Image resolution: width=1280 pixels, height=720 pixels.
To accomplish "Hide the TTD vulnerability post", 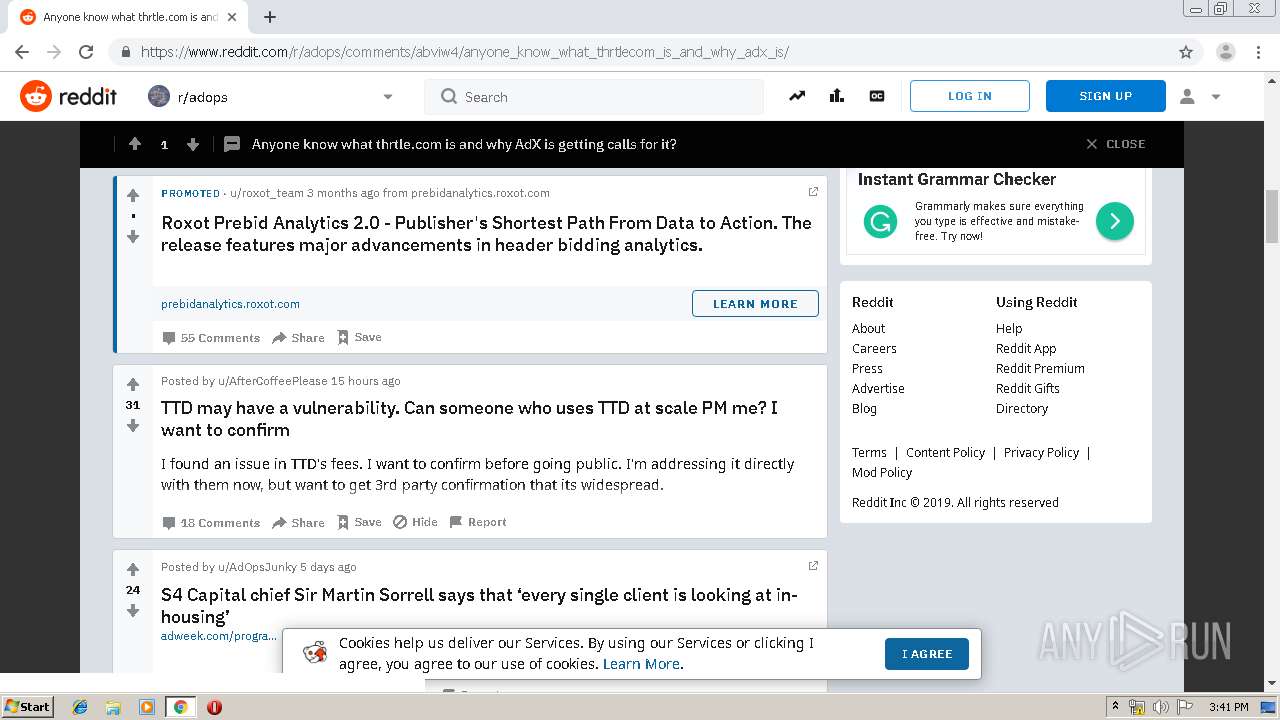I will pos(415,522).
